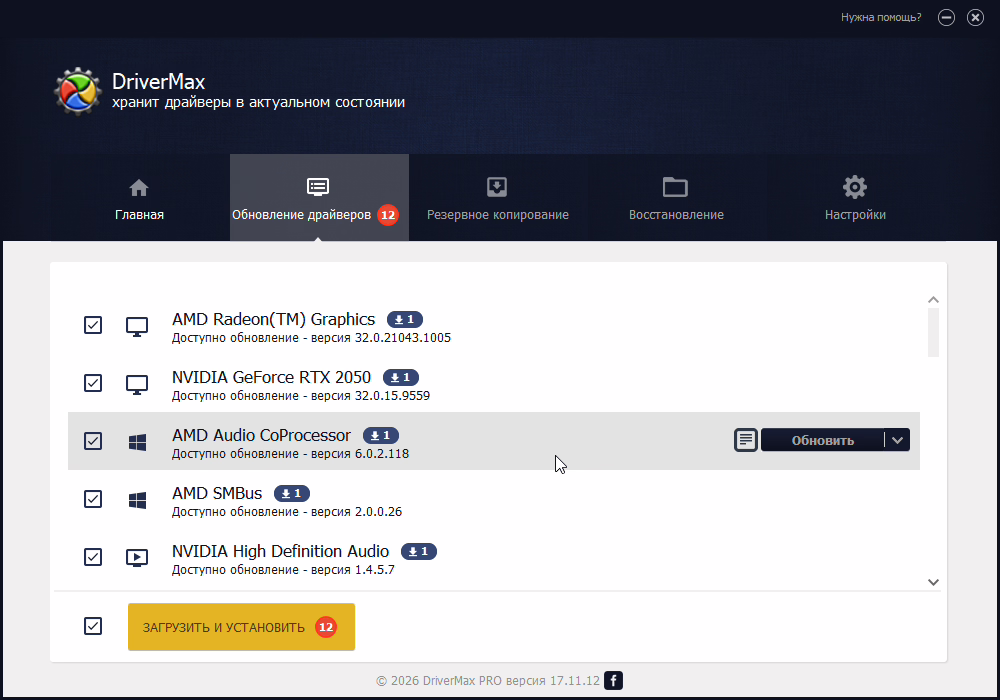This screenshot has height=700, width=1000.
Task: Toggle the AMD SMBus checkbox
Action: (x=93, y=498)
